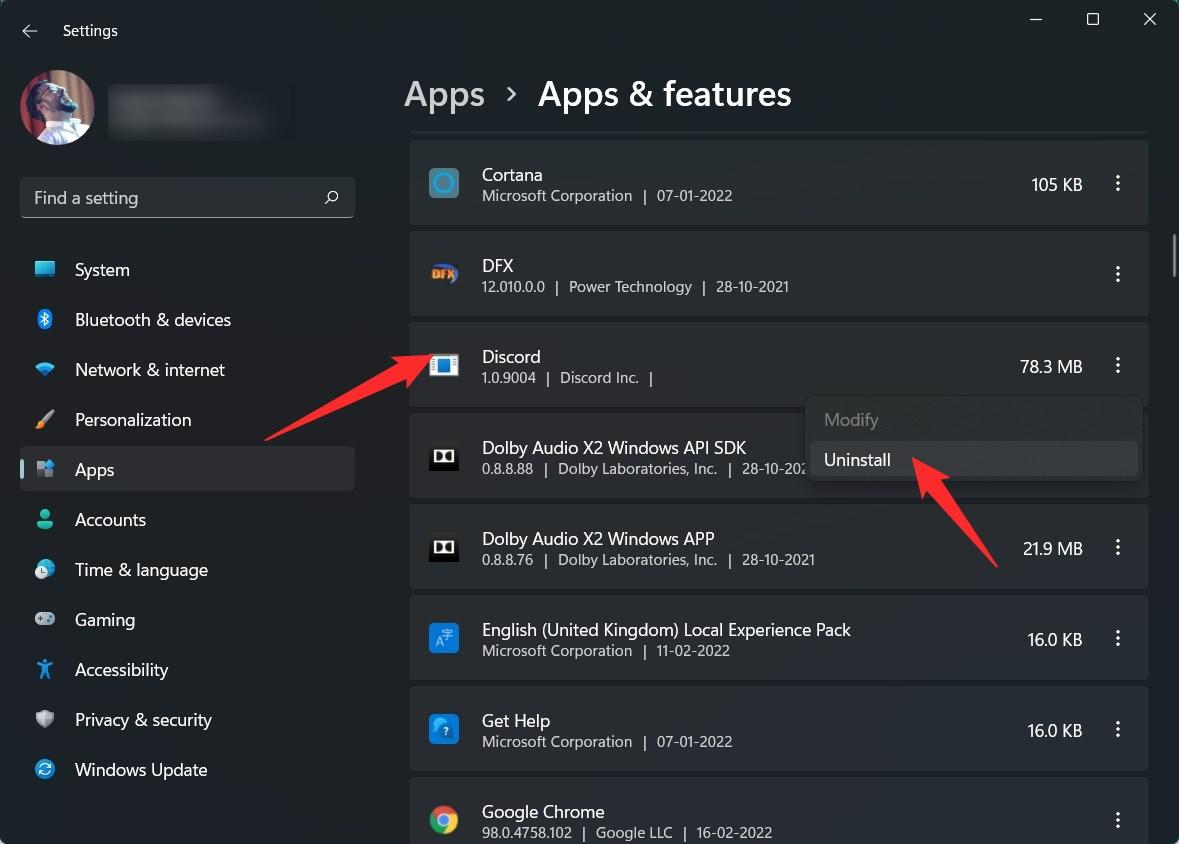This screenshot has width=1179, height=844.
Task: Click the Google Chrome icon
Action: (x=444, y=820)
